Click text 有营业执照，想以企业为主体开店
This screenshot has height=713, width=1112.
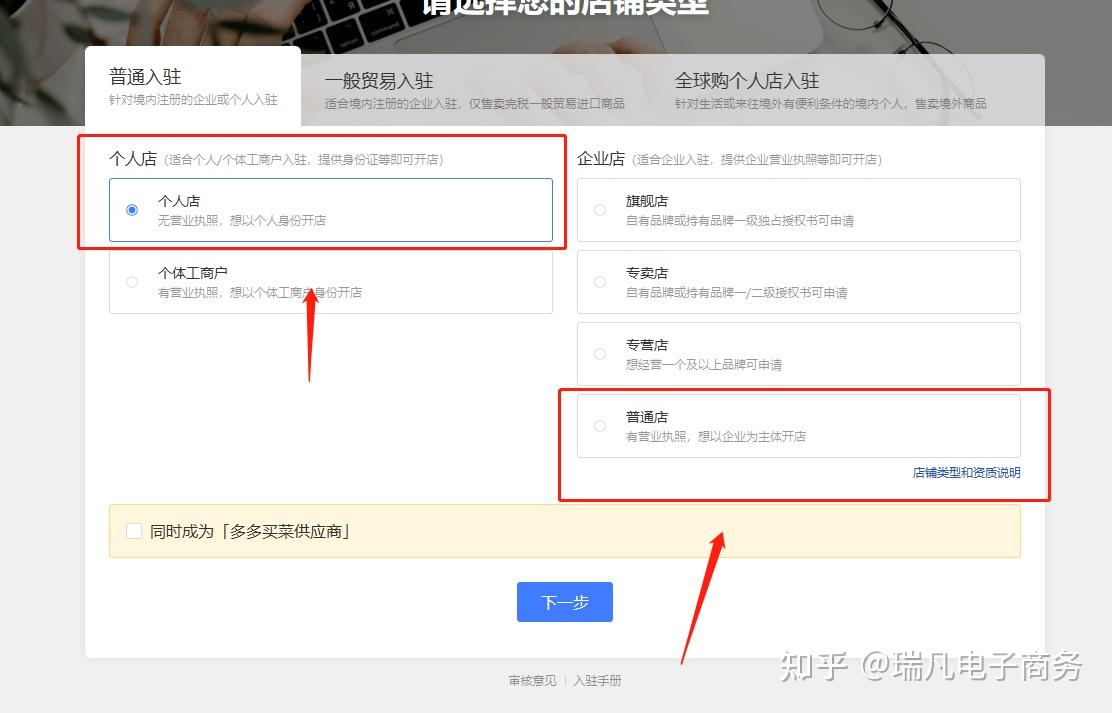point(716,436)
